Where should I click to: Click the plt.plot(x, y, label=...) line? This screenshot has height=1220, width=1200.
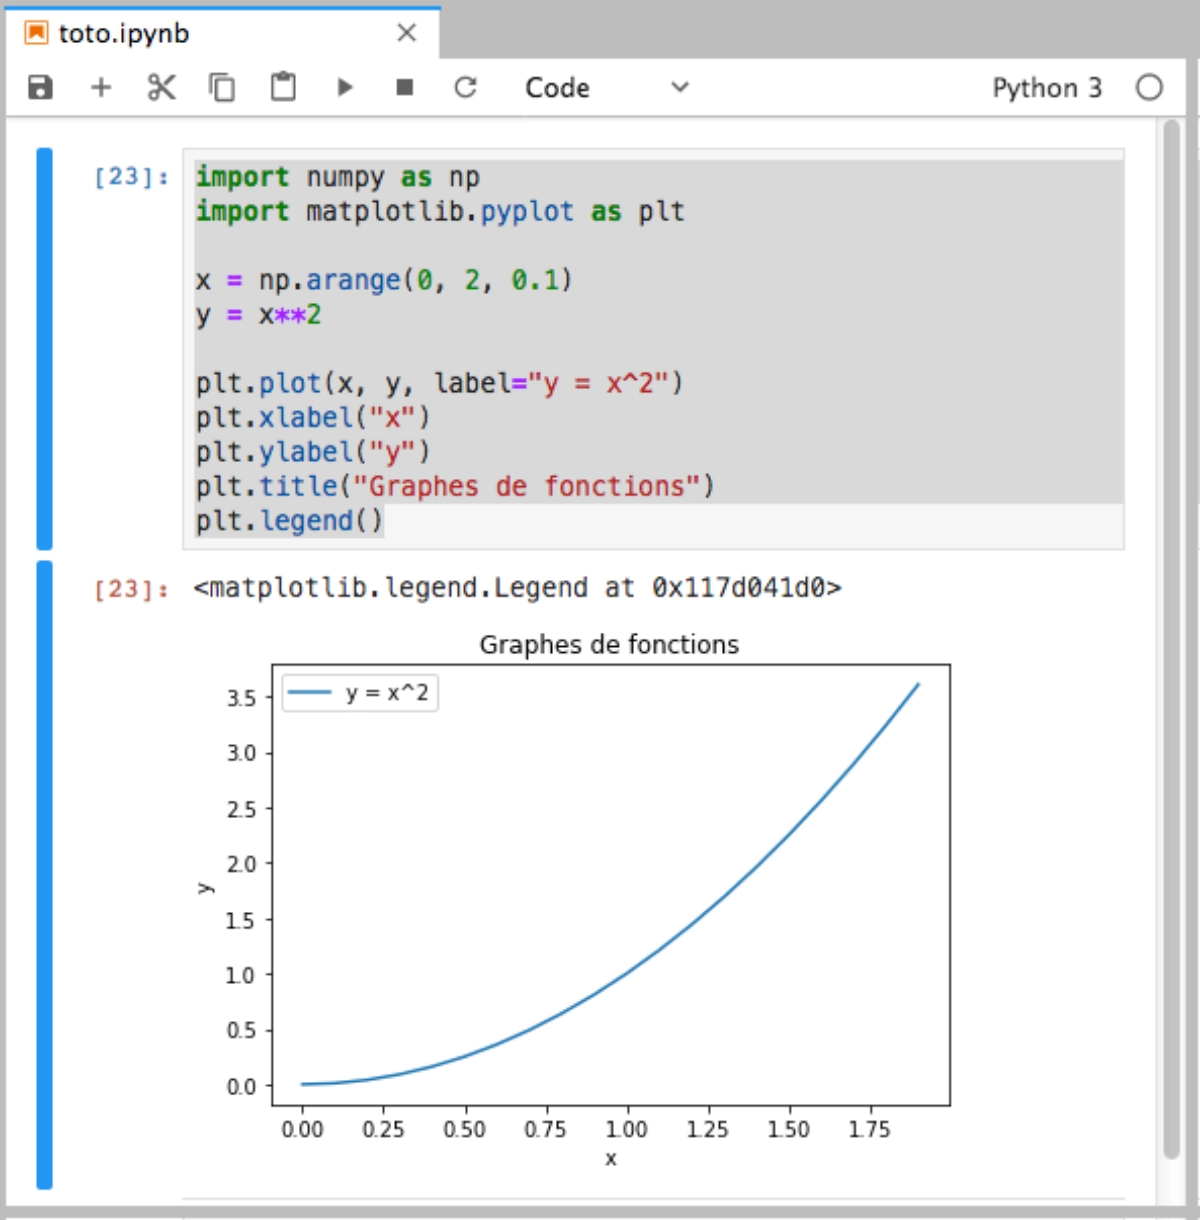(x=439, y=383)
